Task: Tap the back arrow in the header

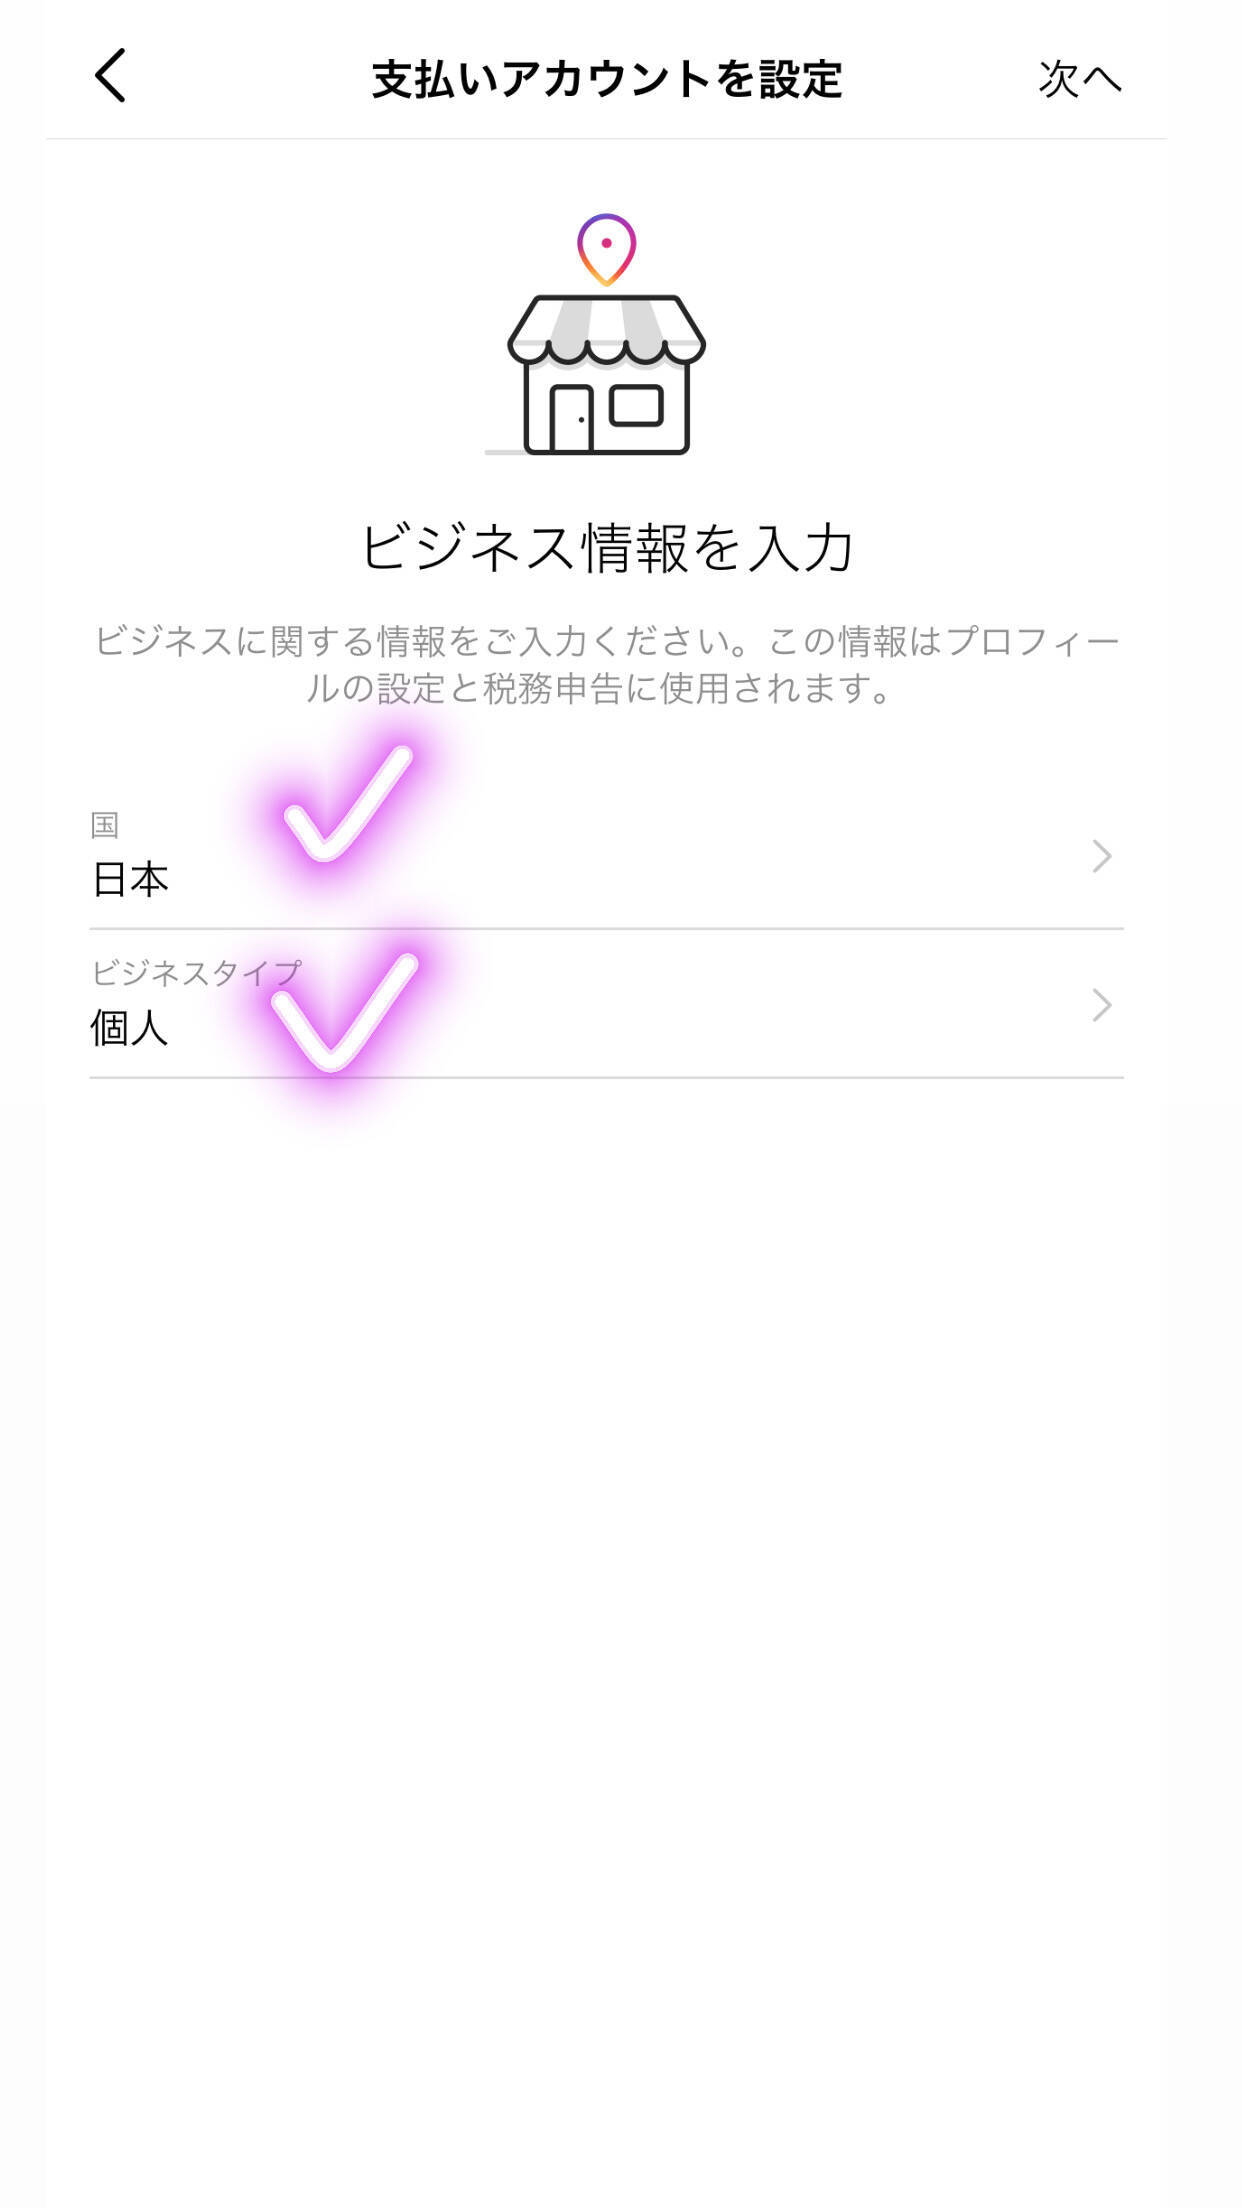Action: click(x=110, y=76)
